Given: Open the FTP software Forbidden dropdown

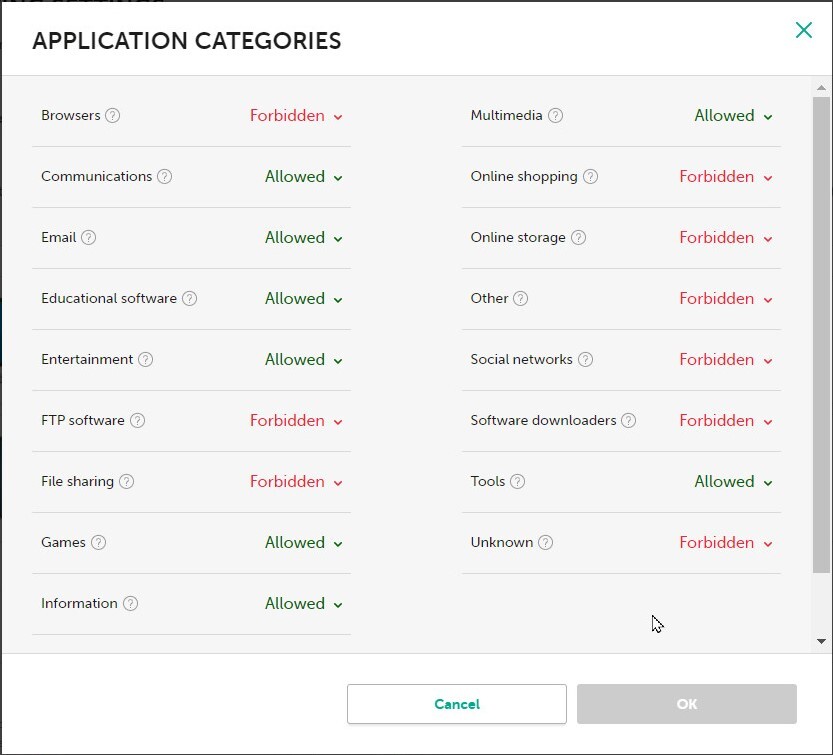Looking at the screenshot, I should click(296, 421).
